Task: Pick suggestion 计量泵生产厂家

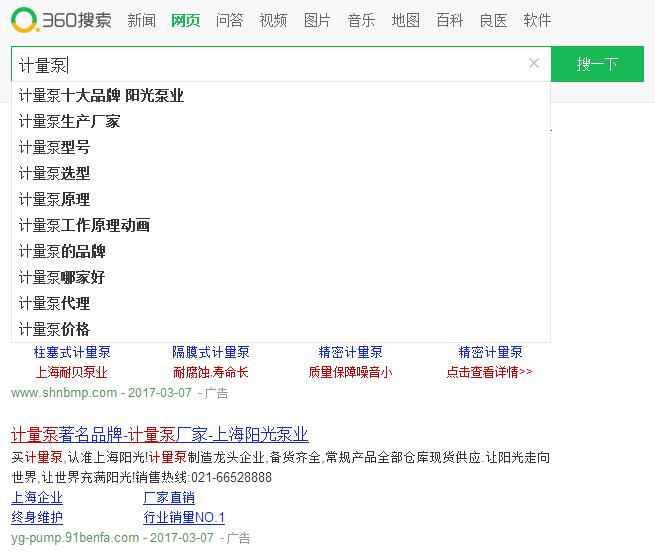Action: click(x=281, y=122)
